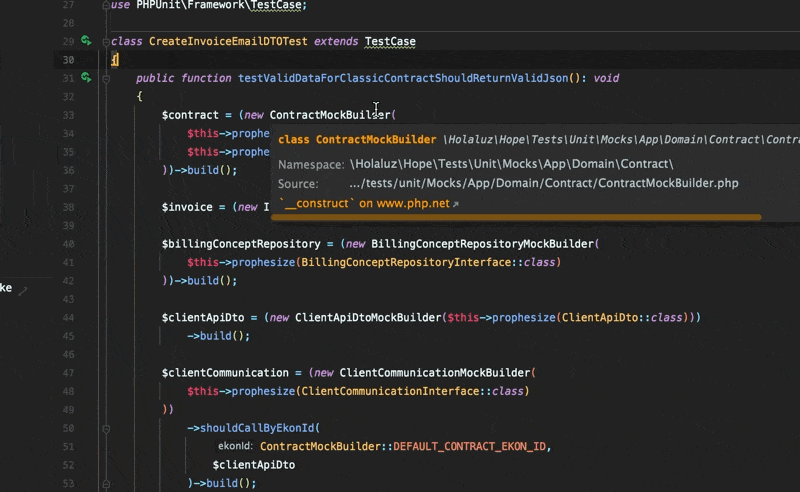The width and height of the screenshot is (800, 492).
Task: Click line number 30 in the gutter
Action: pyautogui.click(x=68, y=60)
